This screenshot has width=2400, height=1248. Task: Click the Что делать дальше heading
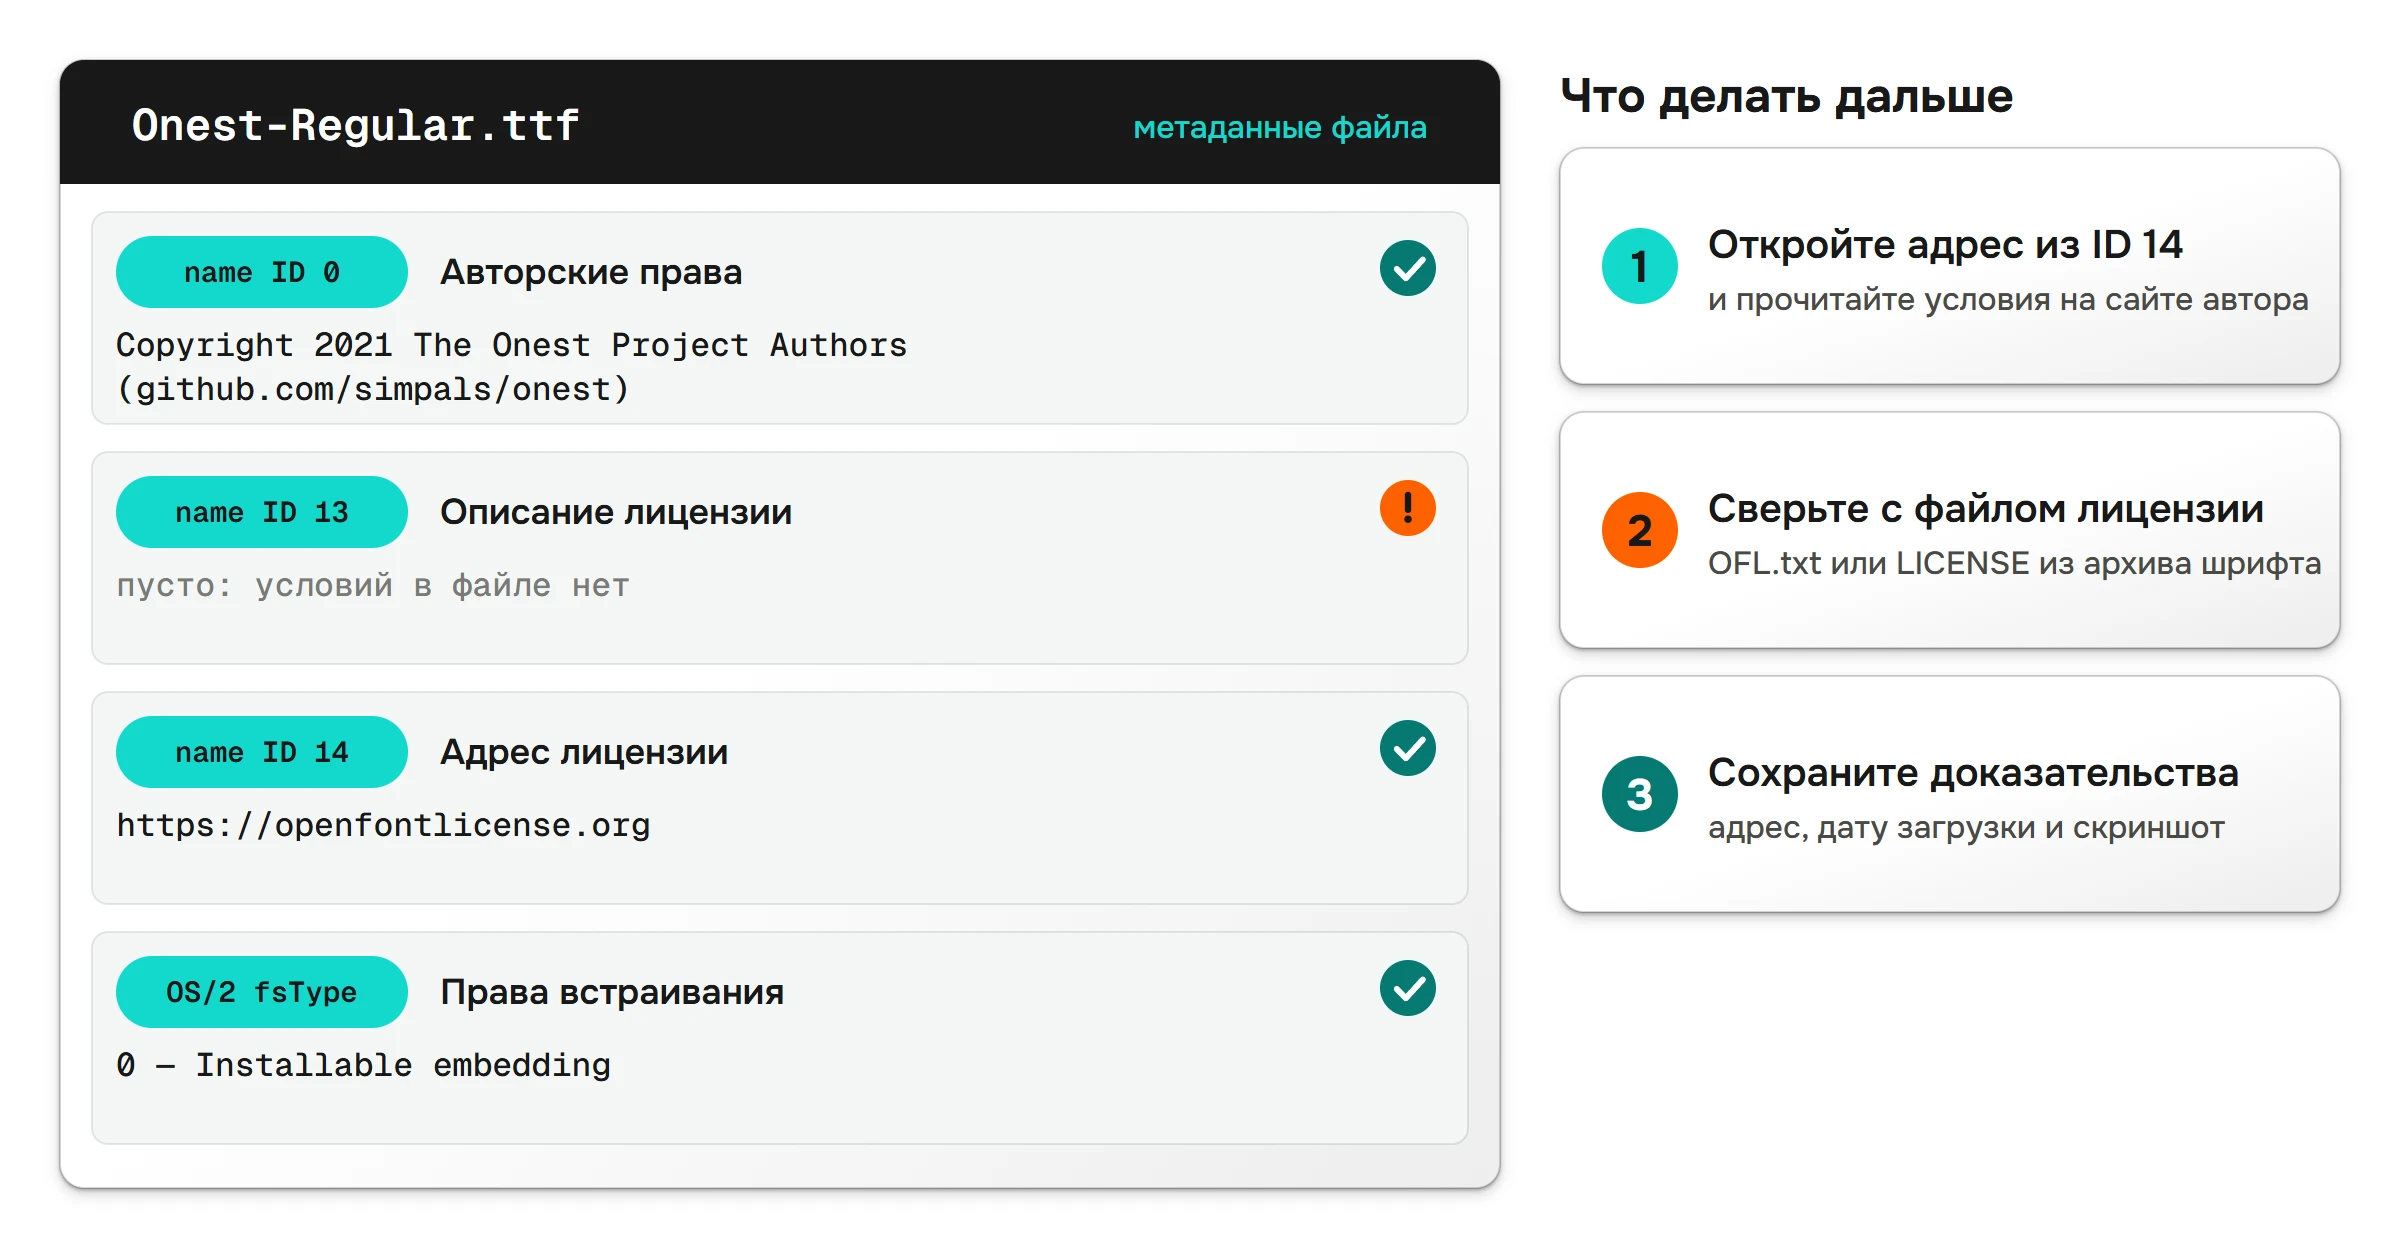pyautogui.click(x=1787, y=96)
